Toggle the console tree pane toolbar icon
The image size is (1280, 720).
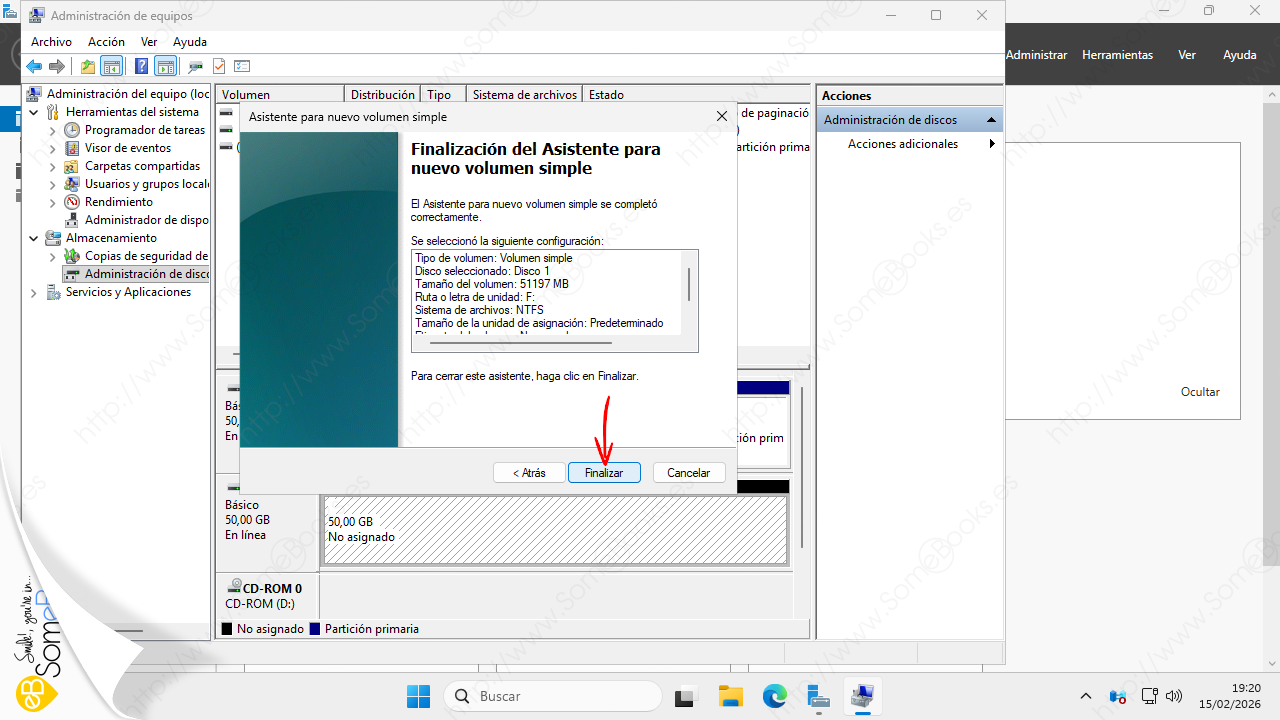112,67
